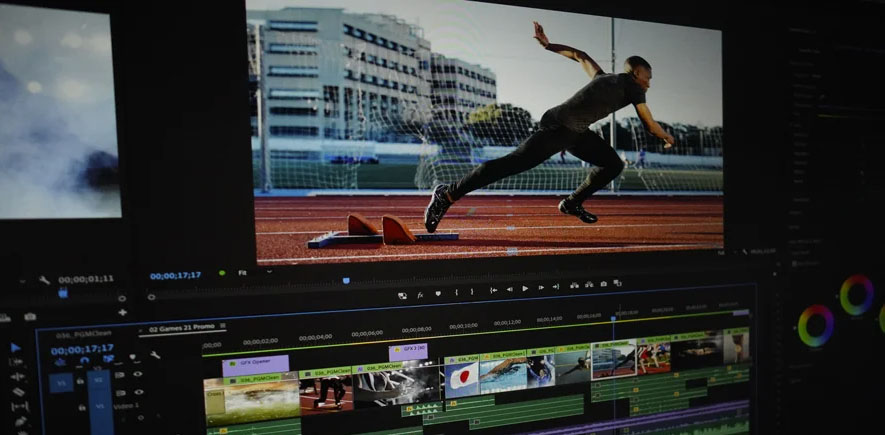
Task: Select the Selection arrow tool
Action: tap(15, 348)
